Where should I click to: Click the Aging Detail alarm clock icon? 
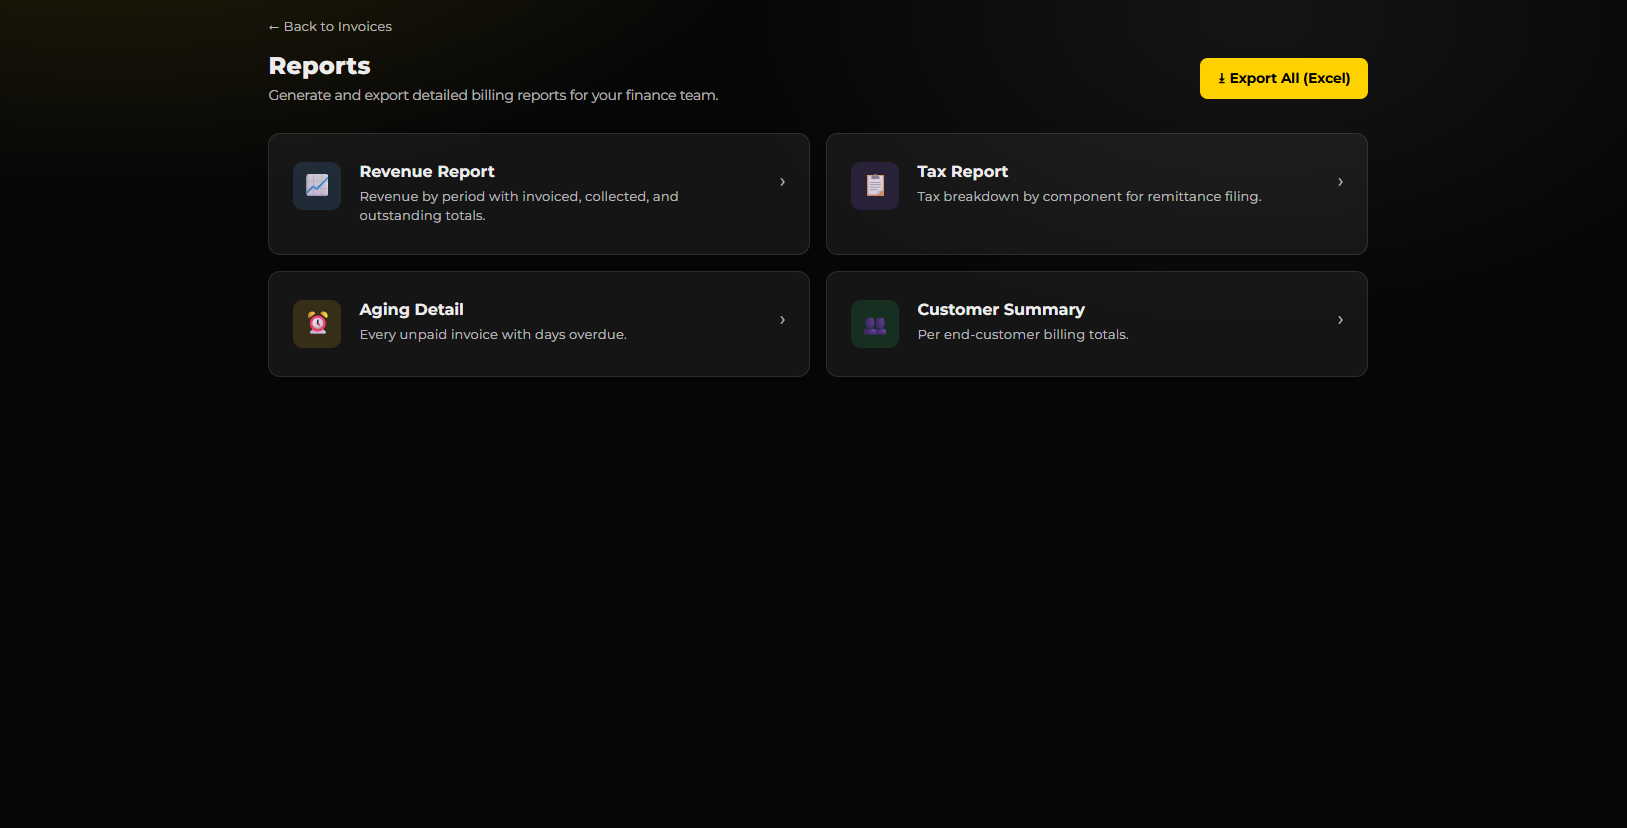pyautogui.click(x=317, y=324)
